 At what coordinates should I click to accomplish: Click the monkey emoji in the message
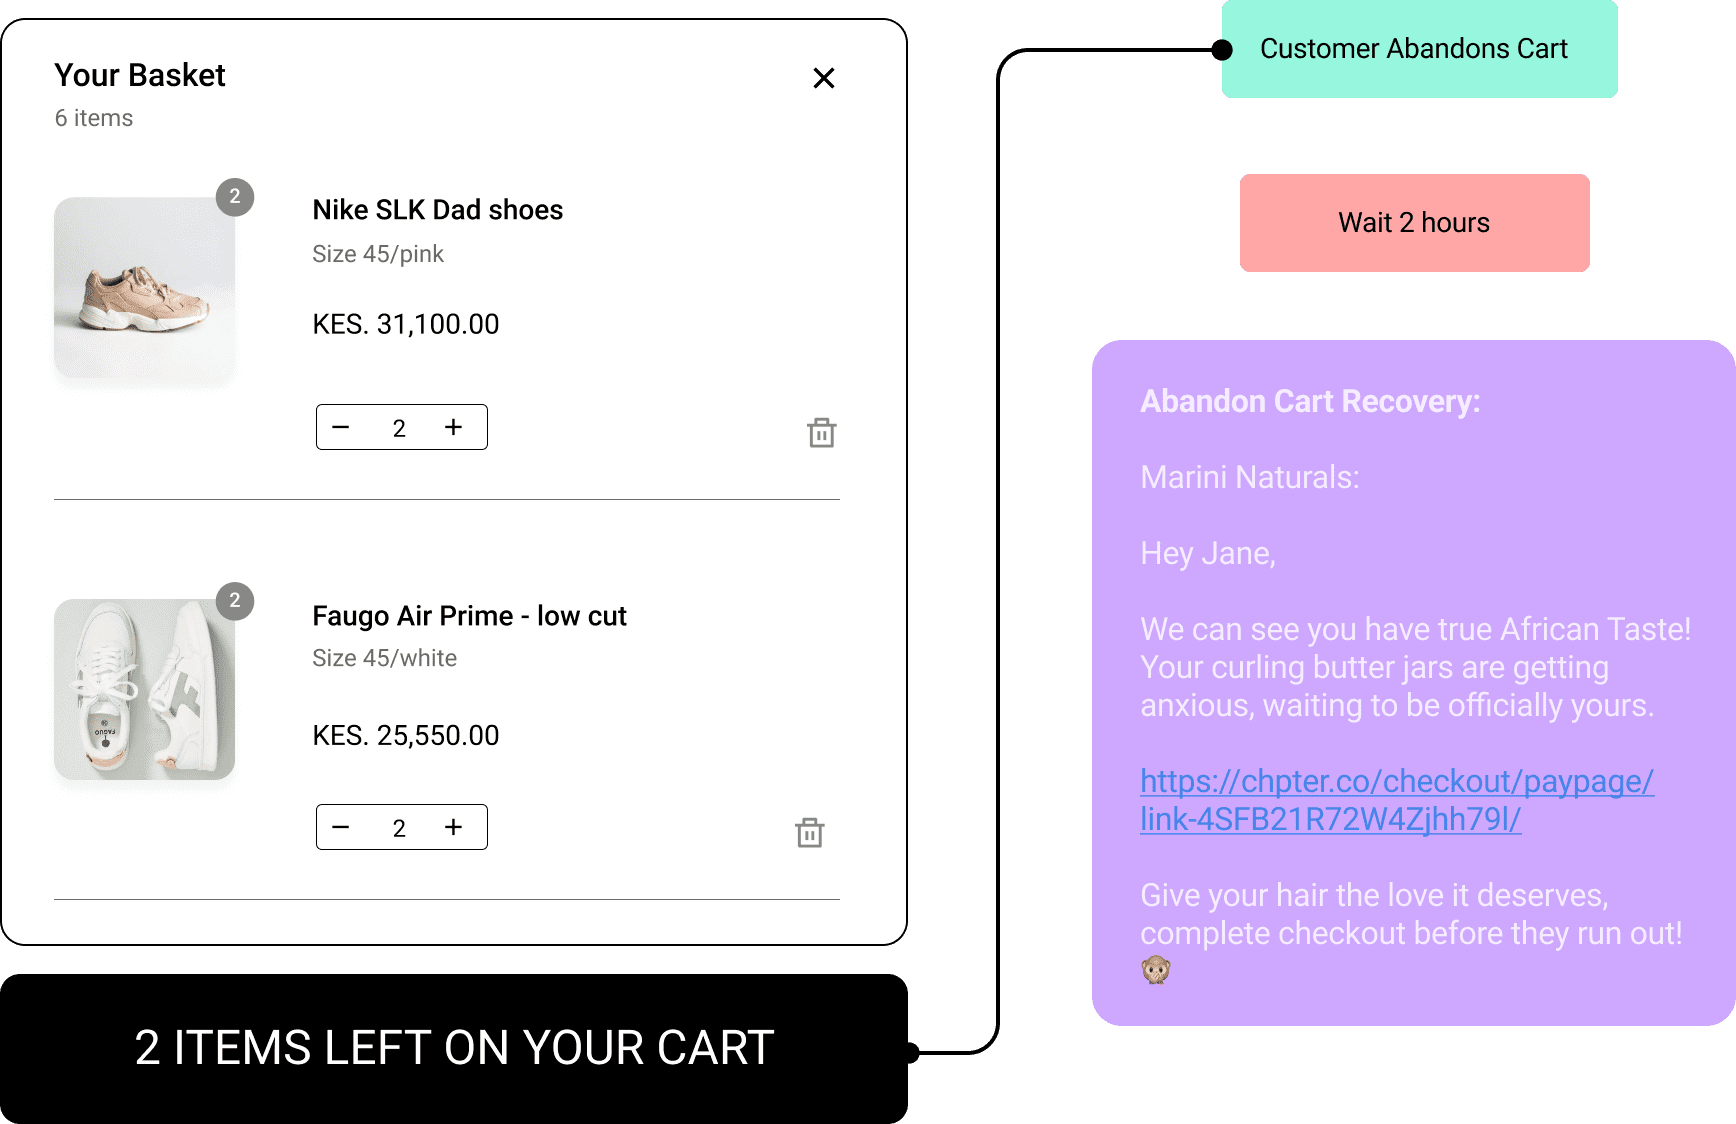1156,970
